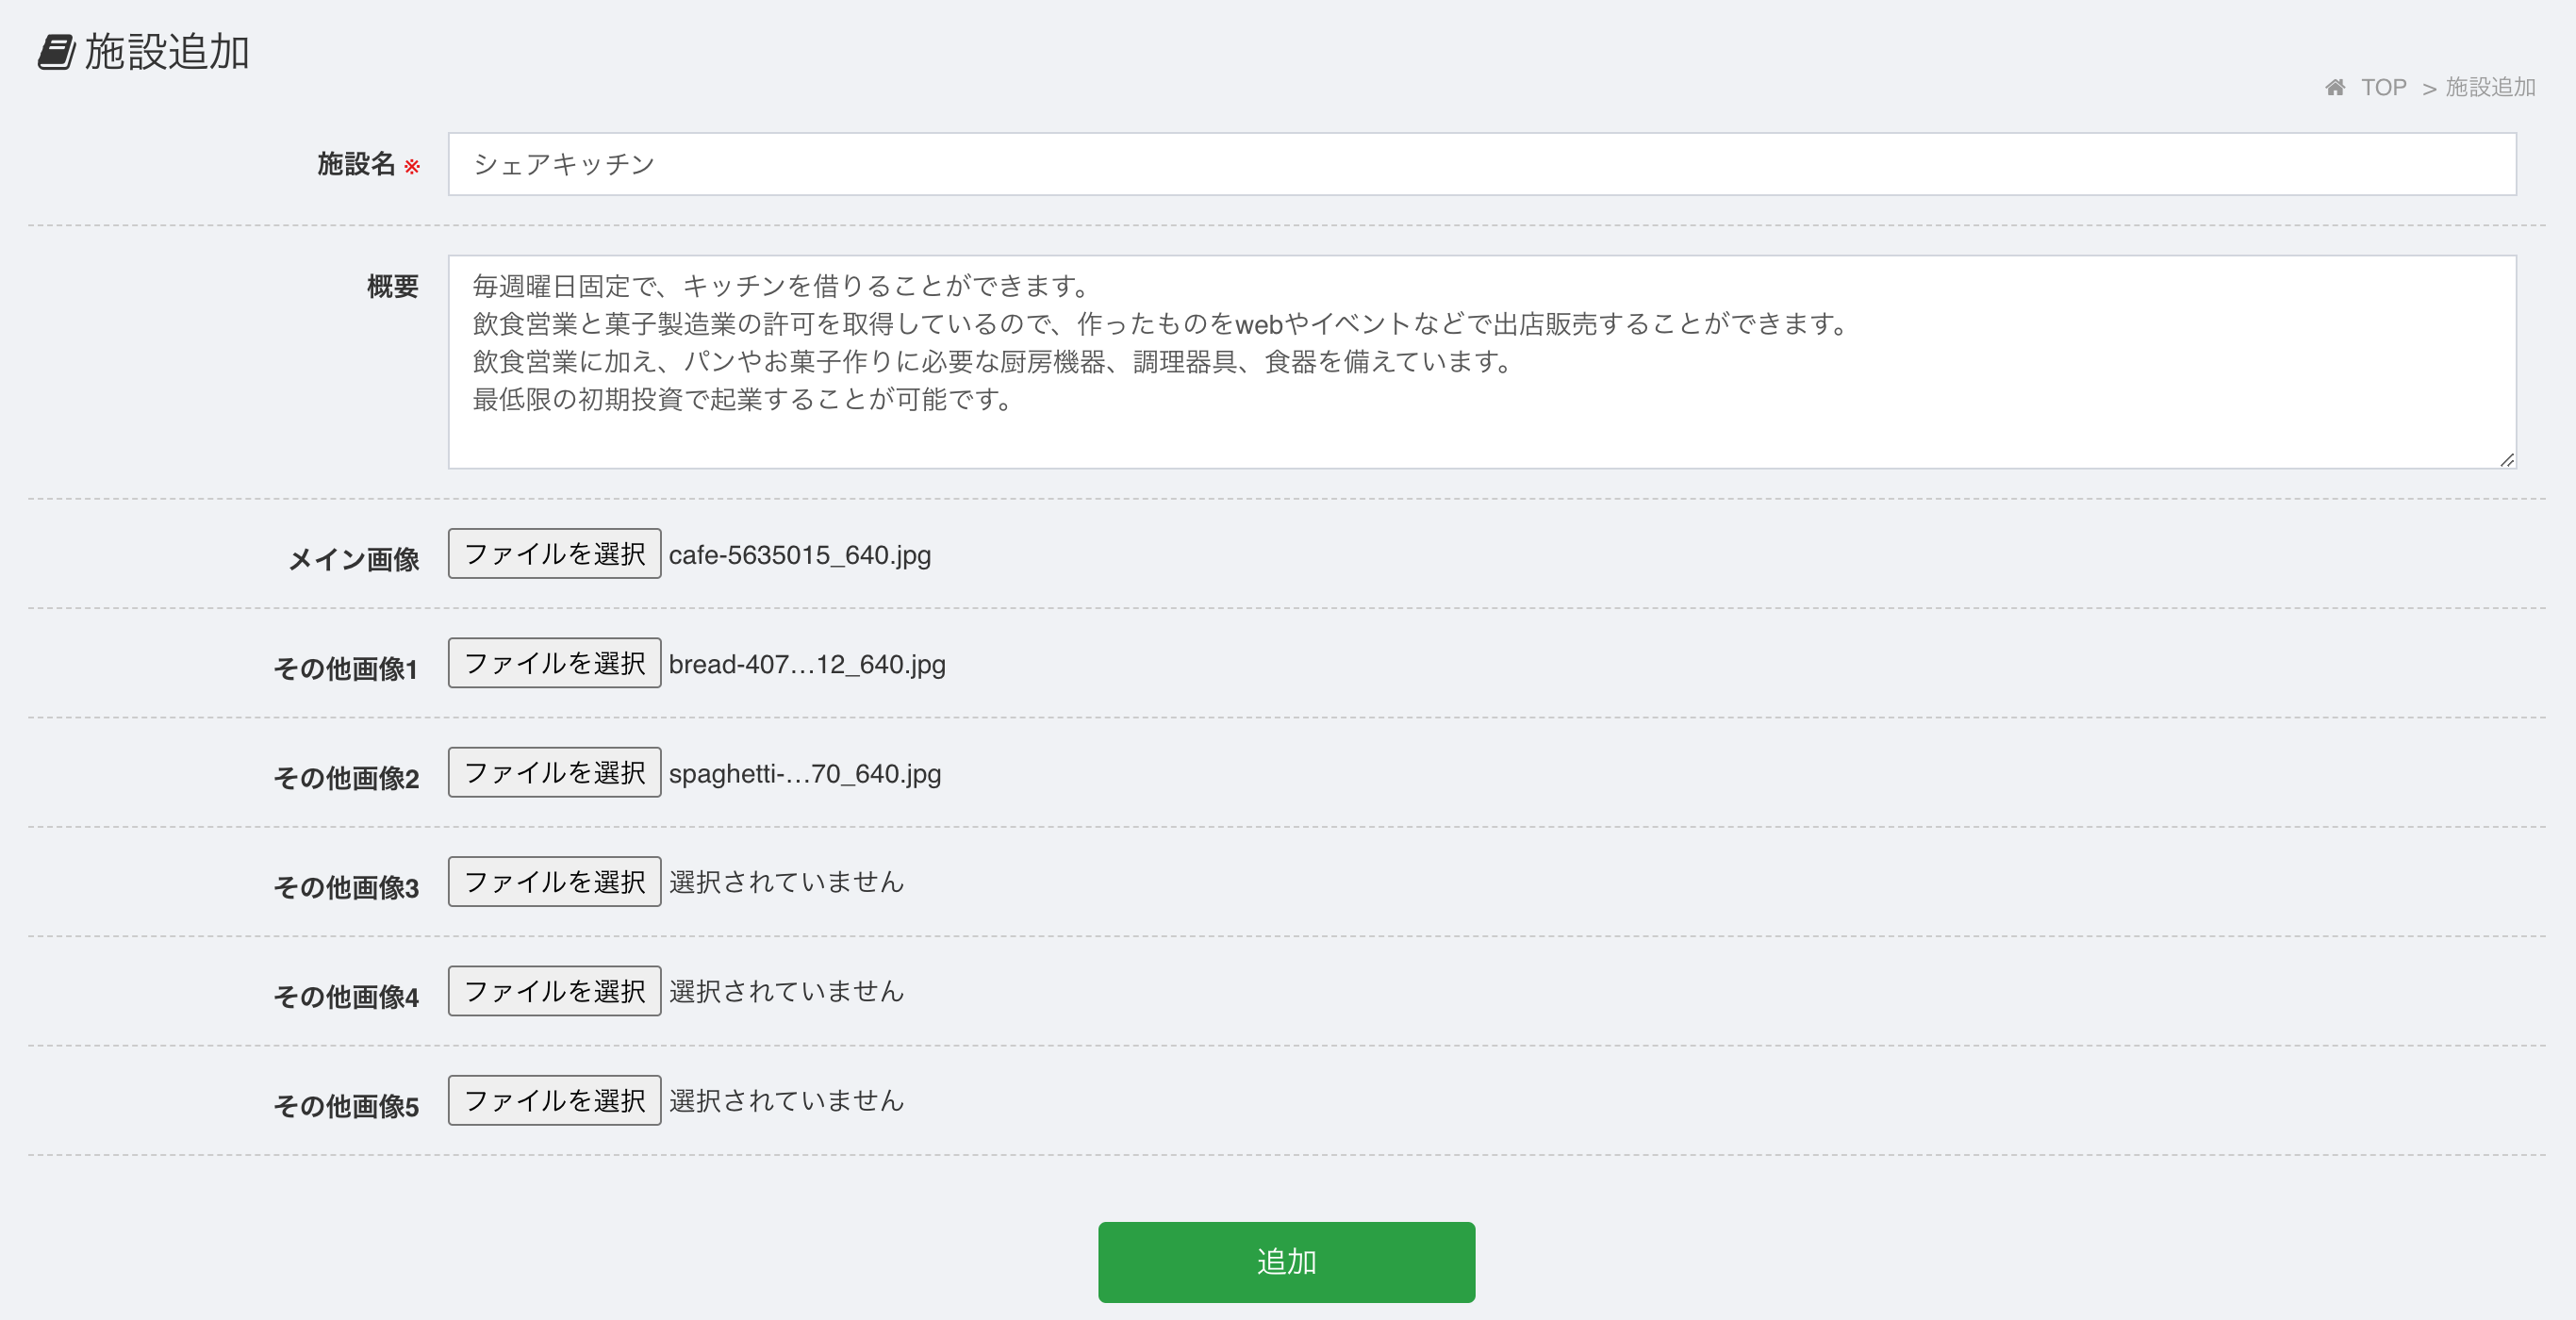Click the その他画像2 label
Viewport: 2576px width, 1320px height.
click(346, 778)
